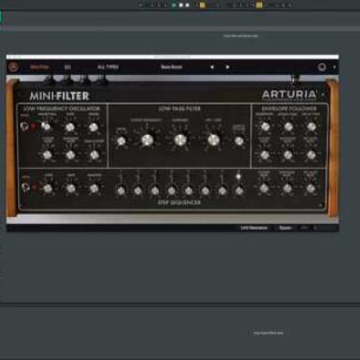This screenshot has height=360, width=360.
Task: Click the LFO Cutoff Mod knob
Action: point(47,155)
